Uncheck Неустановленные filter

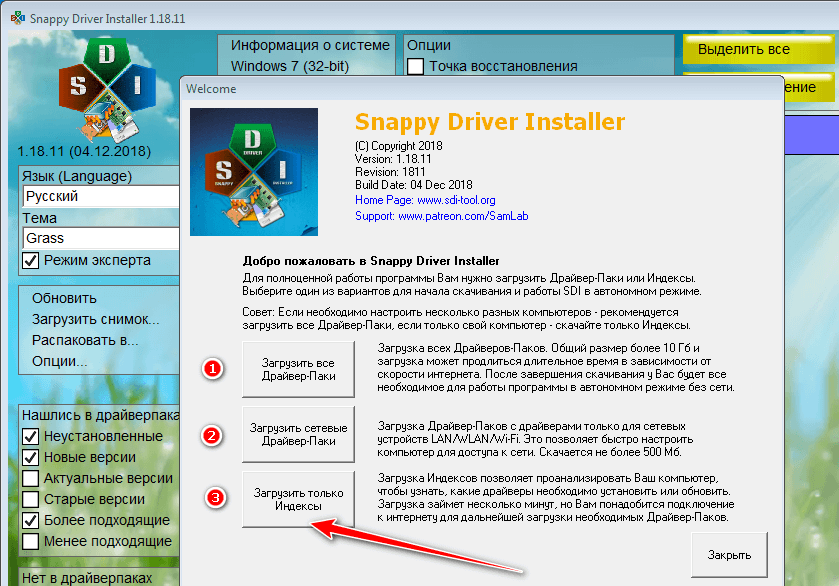[30, 437]
